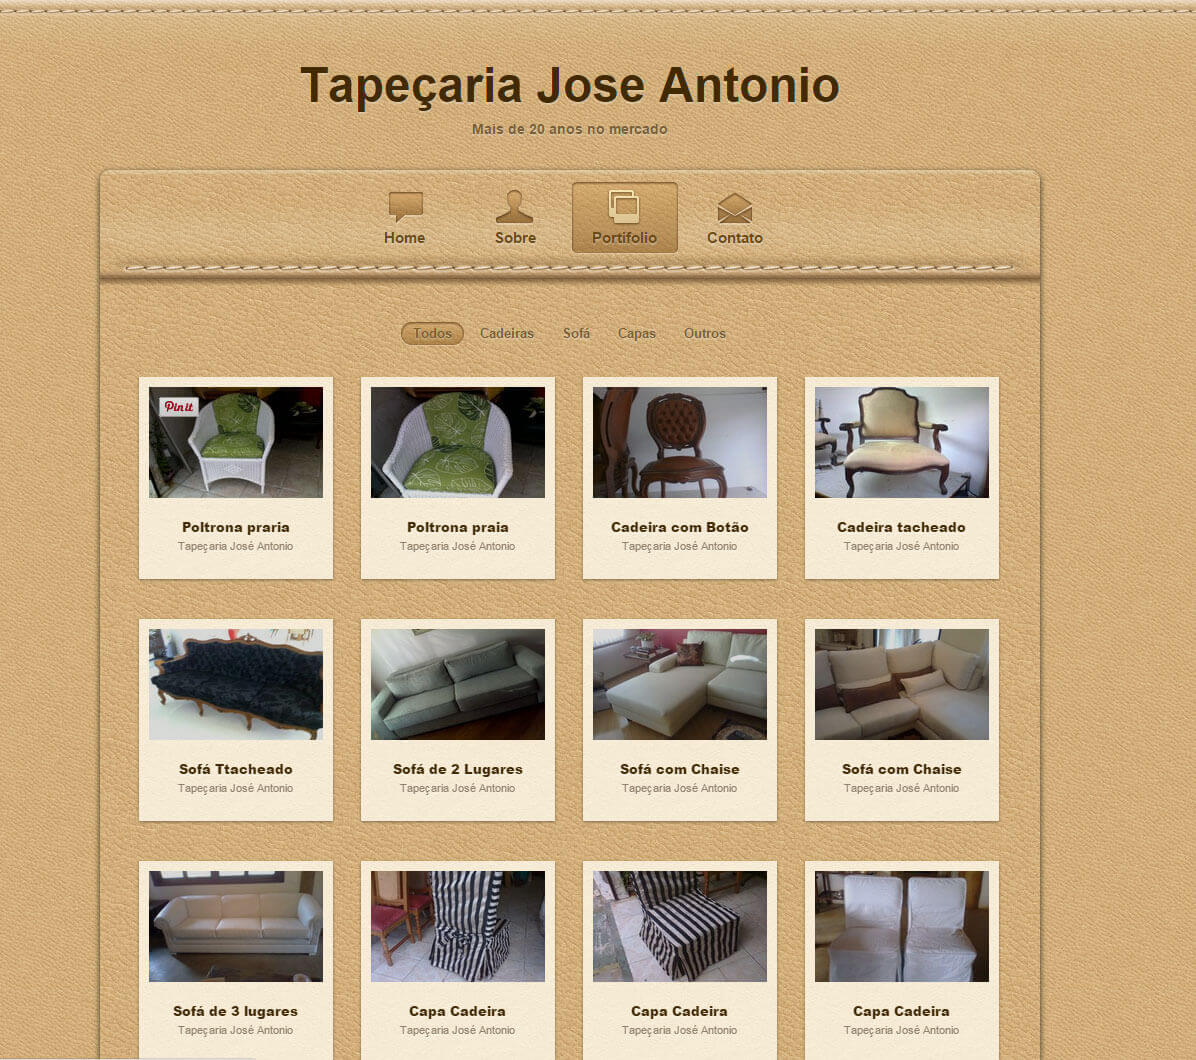The image size is (1196, 1060).
Task: Click the 'Cadeira com Botão' title
Action: coord(680,527)
